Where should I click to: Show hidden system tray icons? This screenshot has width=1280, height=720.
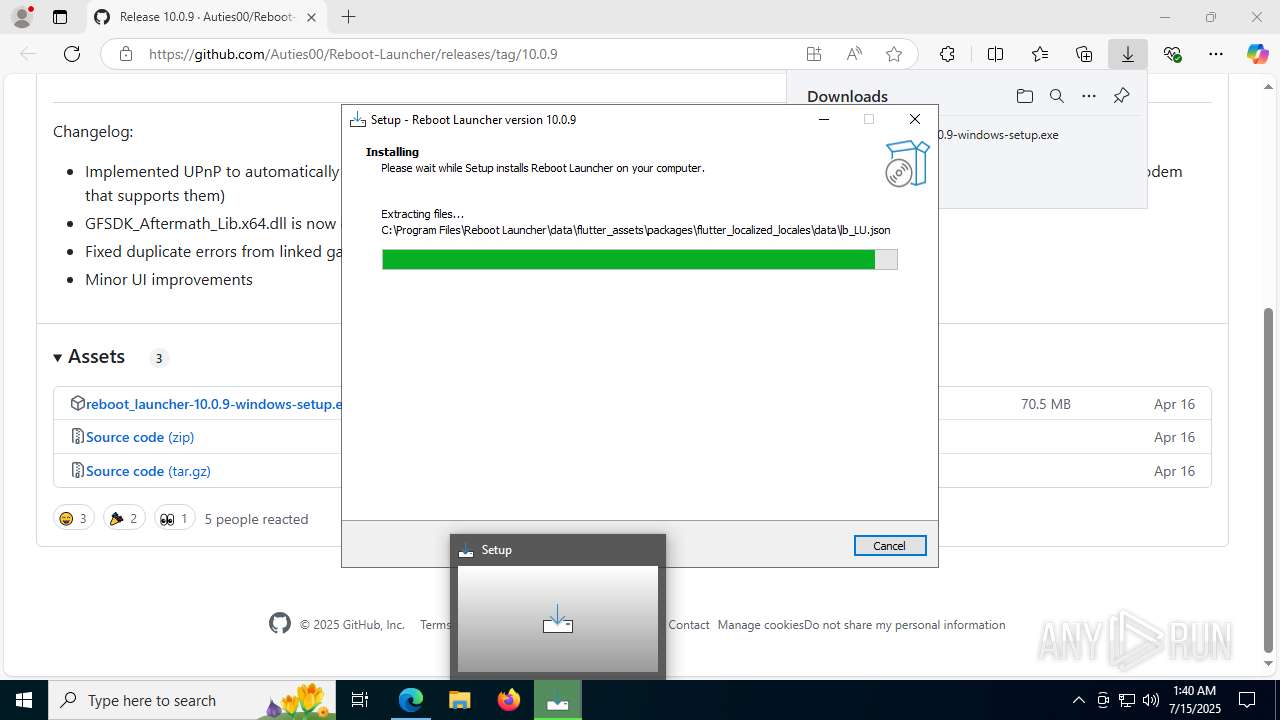pos(1078,700)
